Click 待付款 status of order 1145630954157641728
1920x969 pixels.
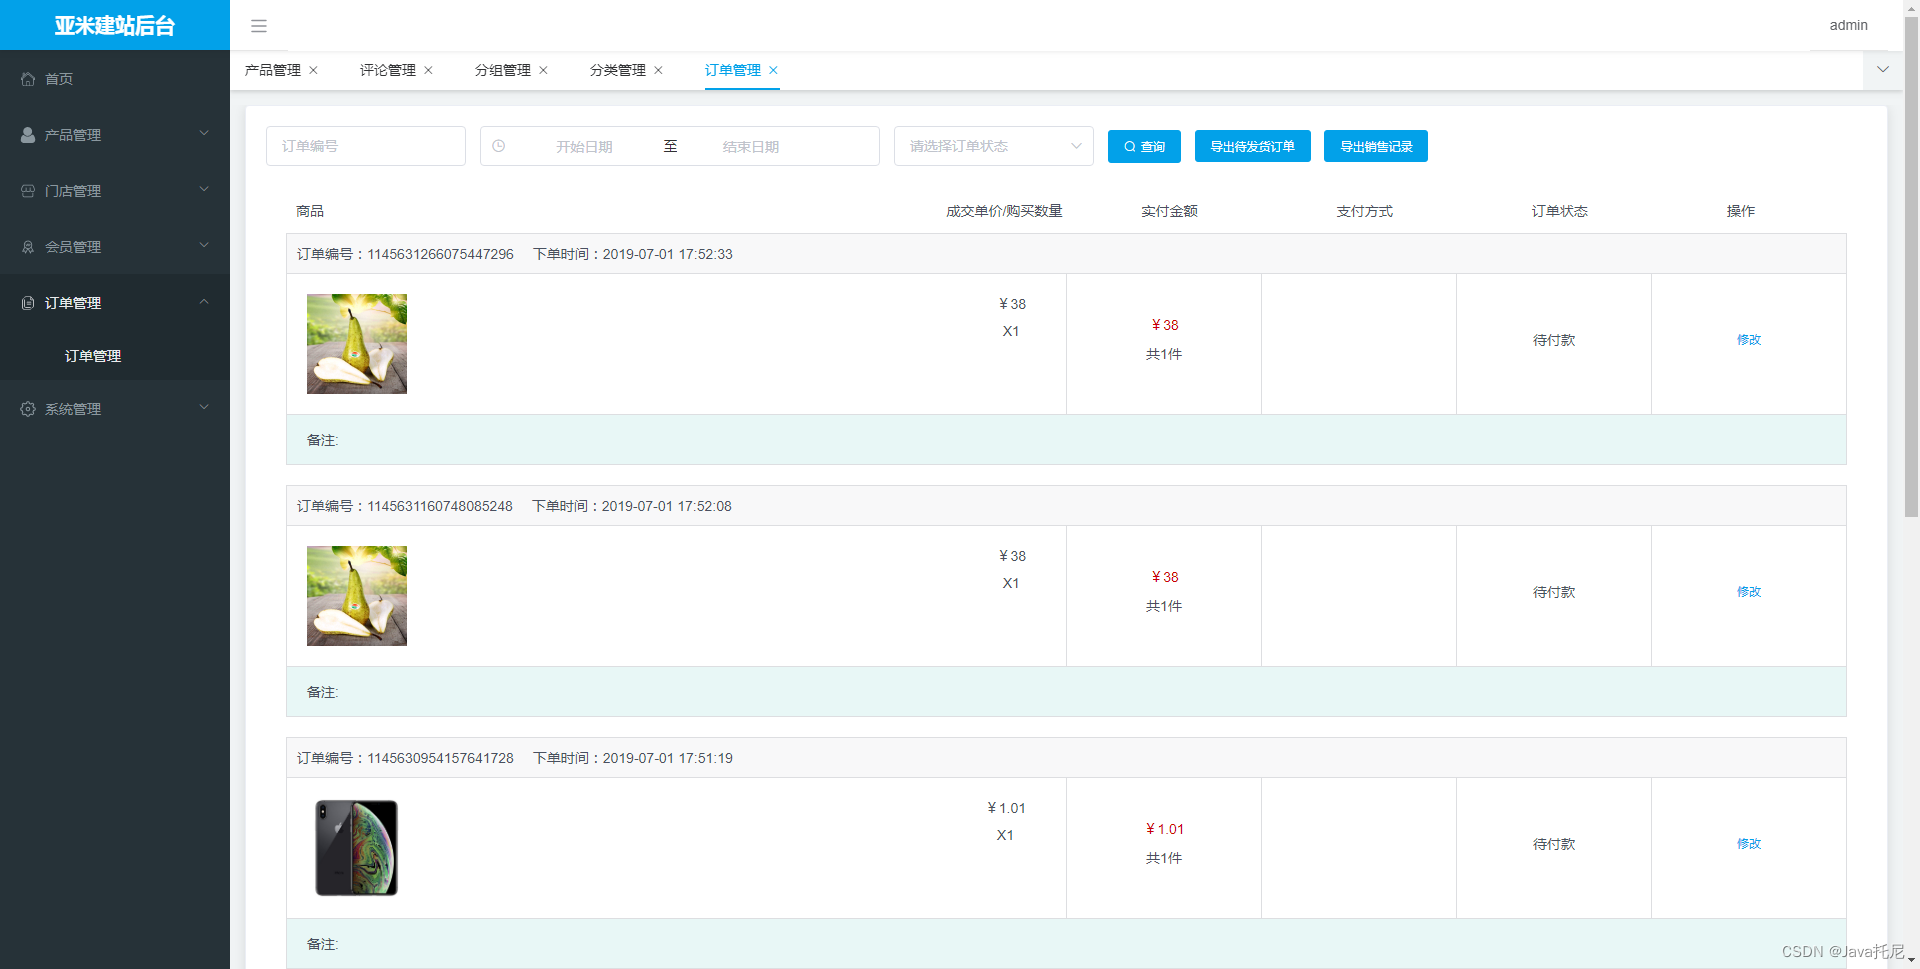[x=1554, y=844]
